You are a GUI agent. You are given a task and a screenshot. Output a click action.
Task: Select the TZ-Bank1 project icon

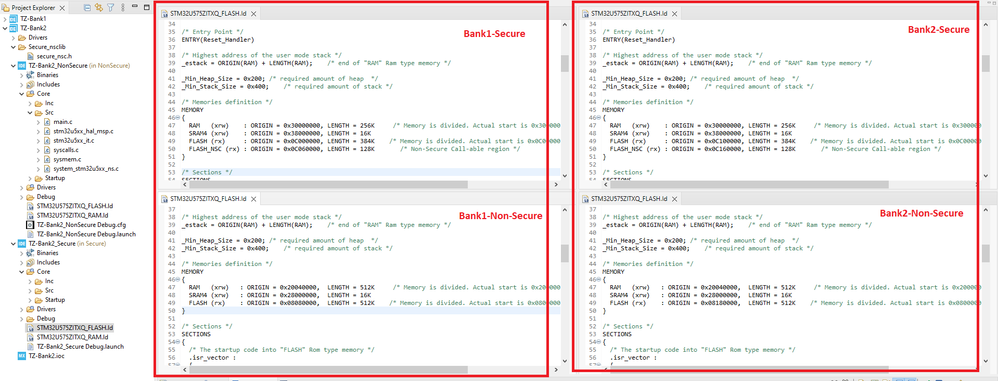click(x=13, y=19)
